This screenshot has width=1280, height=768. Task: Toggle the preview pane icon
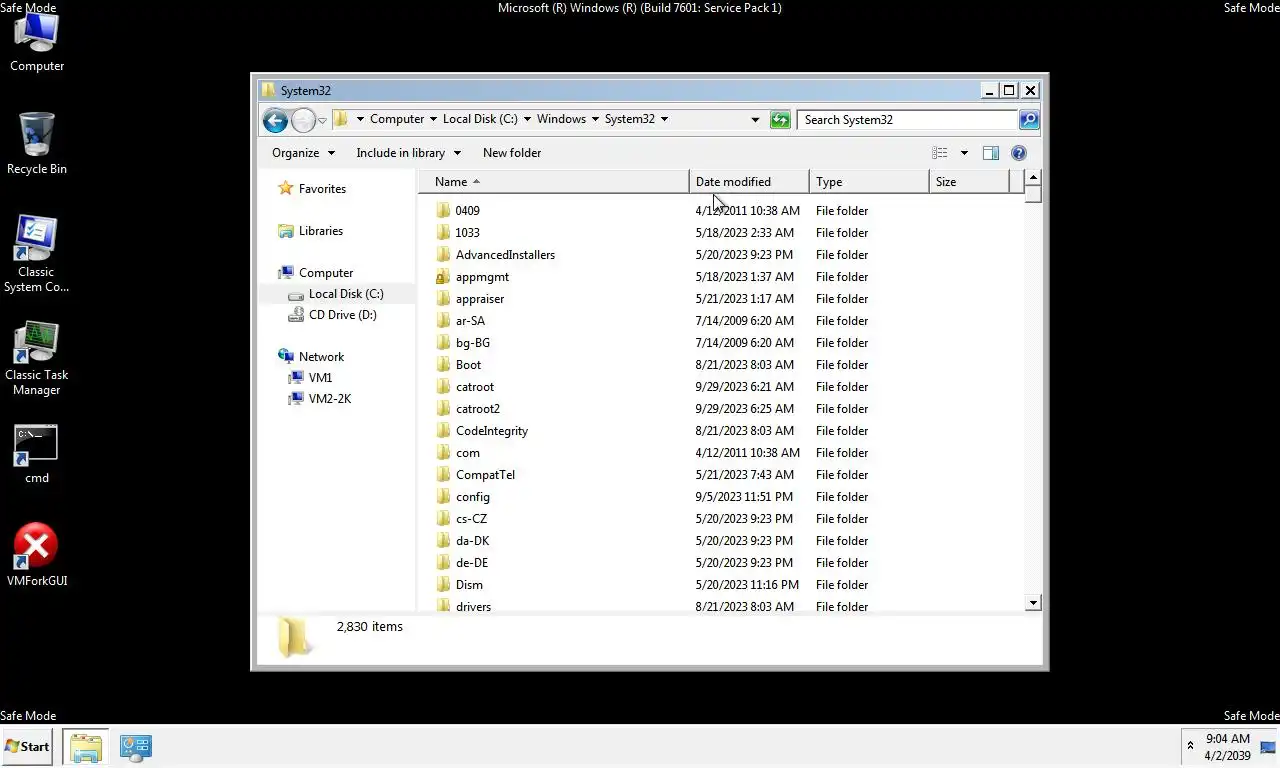(990, 153)
